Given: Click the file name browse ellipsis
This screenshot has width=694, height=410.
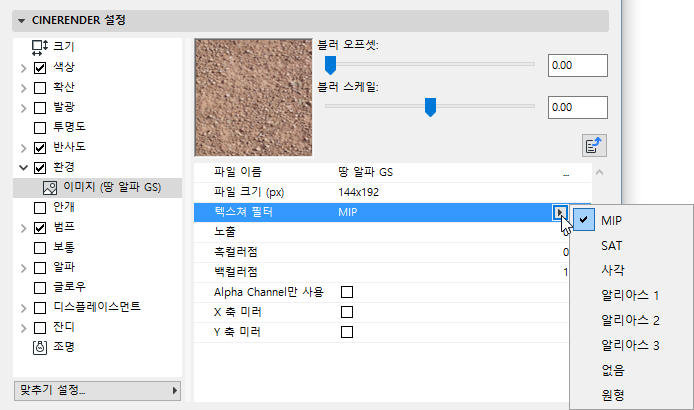Looking at the screenshot, I should coord(566,173).
